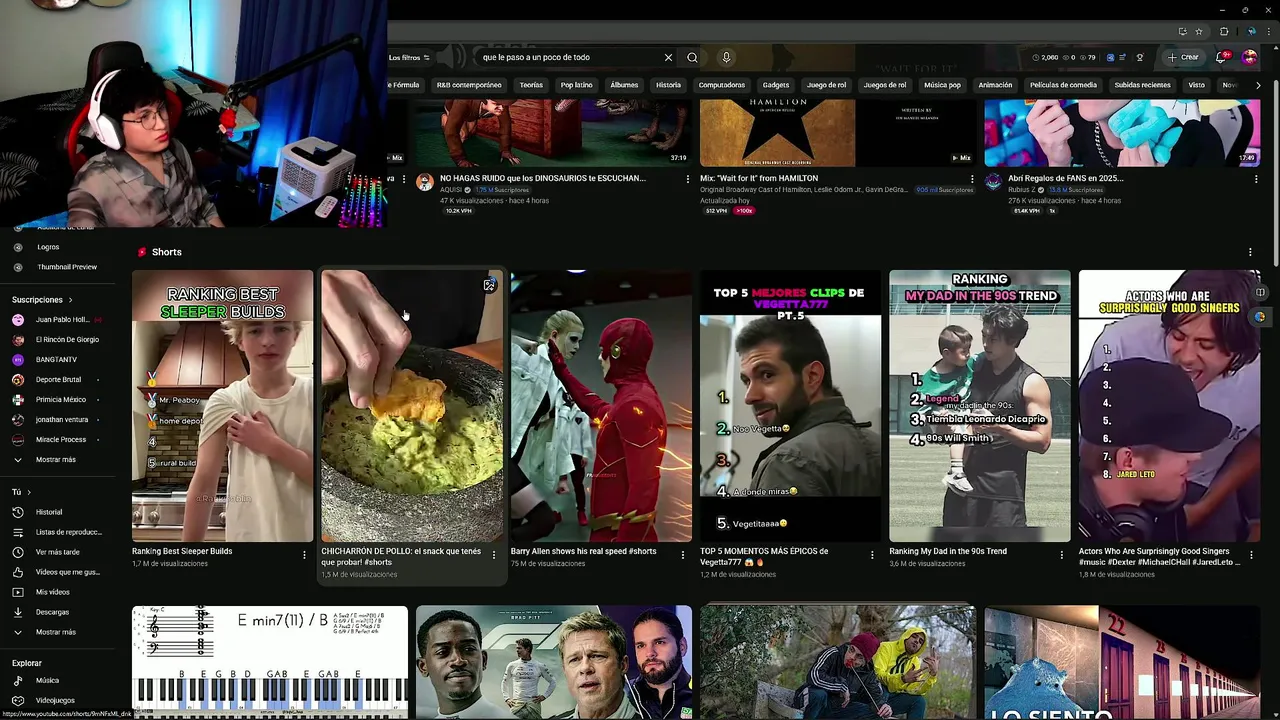Viewport: 1280px width, 720px height.
Task: Select the Animación filter chip
Action: pyautogui.click(x=995, y=85)
